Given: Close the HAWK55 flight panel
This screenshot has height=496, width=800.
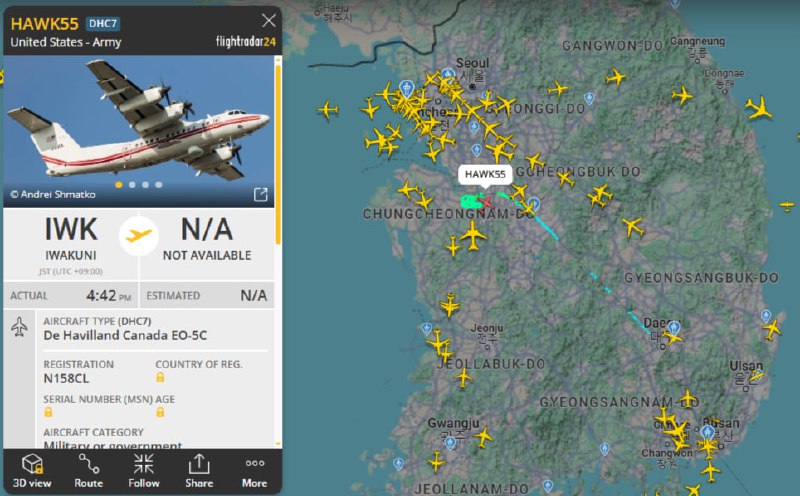Looking at the screenshot, I should click(x=269, y=20).
